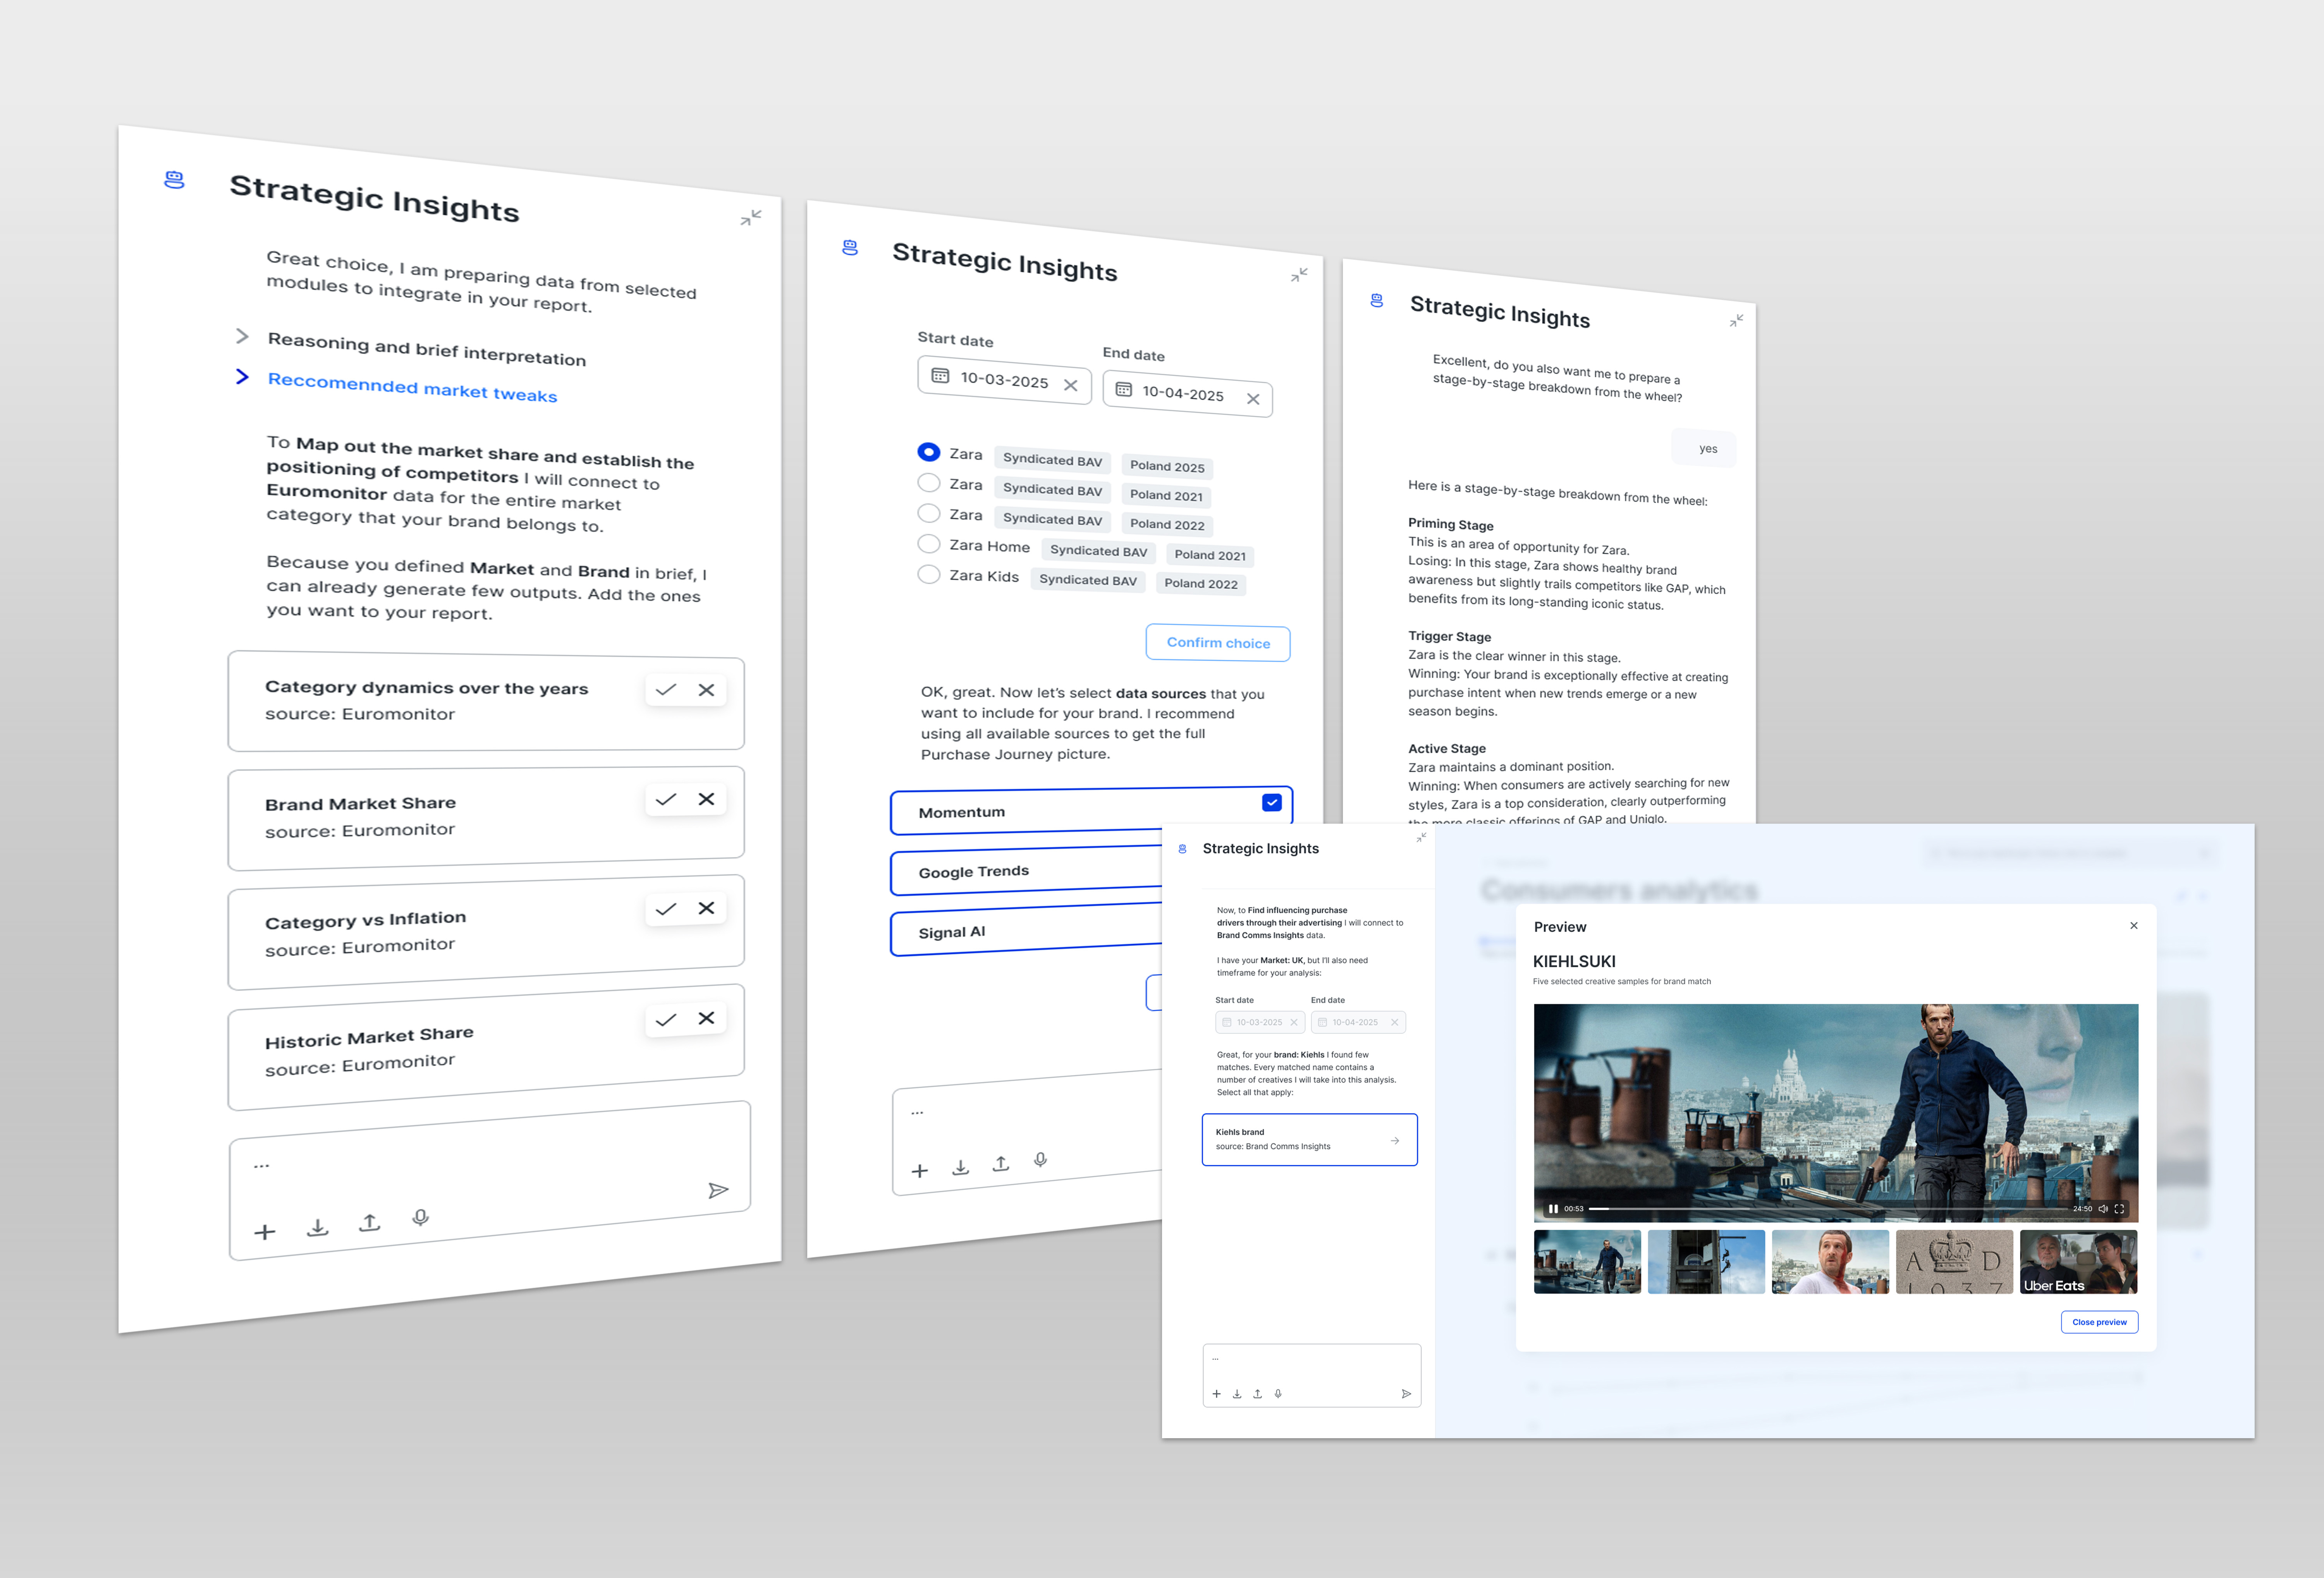Reject the Brand Market Share card
The image size is (2324, 1578).
click(x=706, y=799)
